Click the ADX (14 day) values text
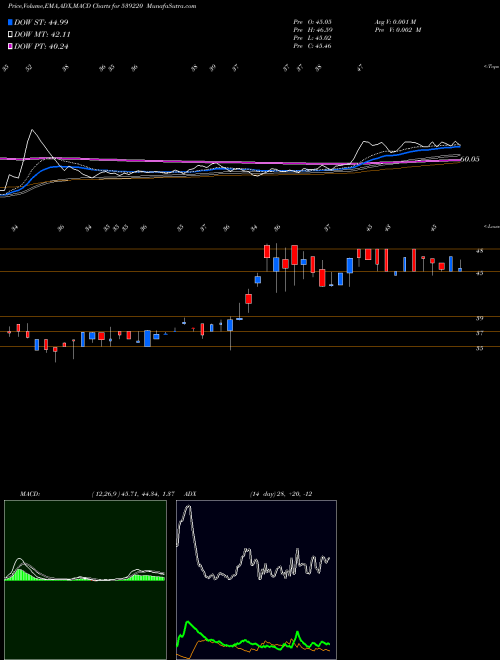This screenshot has height=660, width=500. (x=281, y=494)
